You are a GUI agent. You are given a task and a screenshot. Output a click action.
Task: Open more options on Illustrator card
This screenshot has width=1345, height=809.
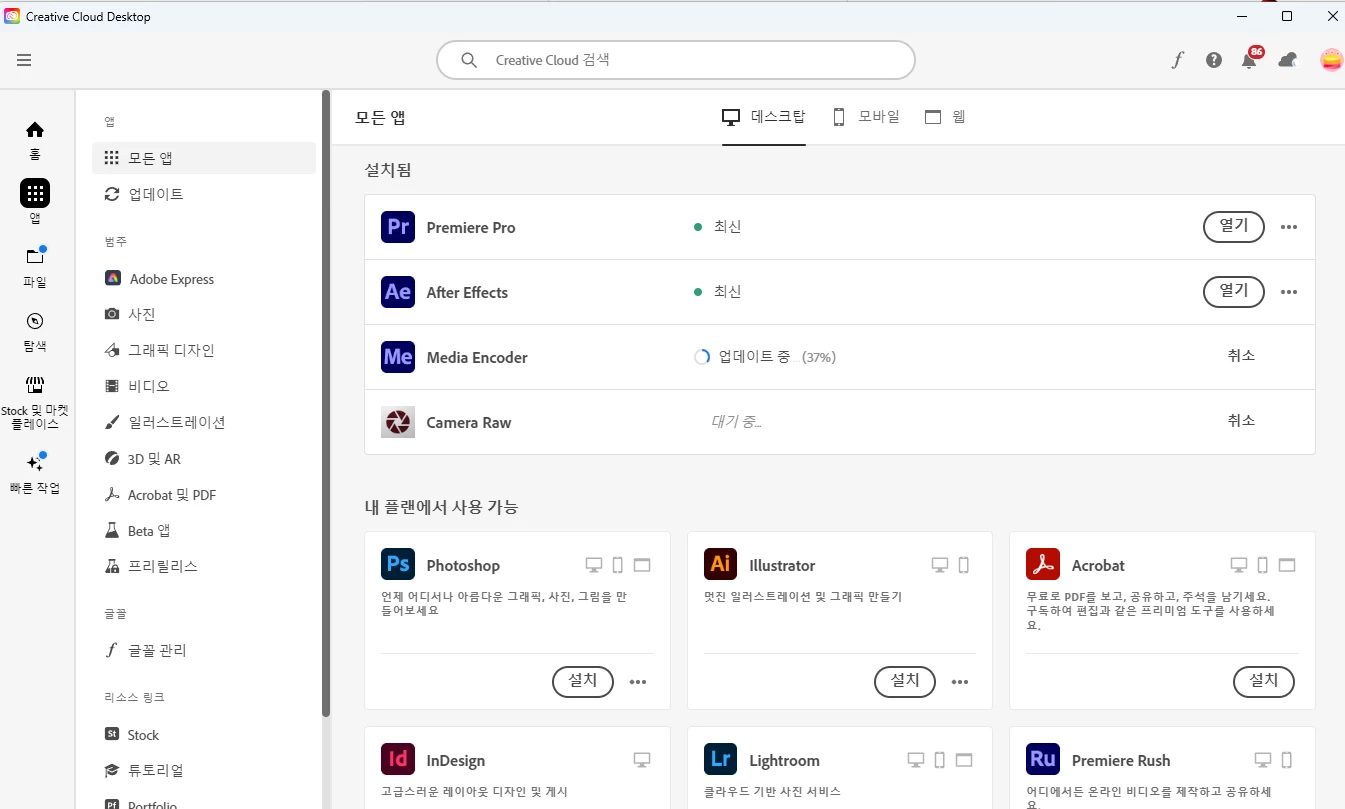pyautogui.click(x=960, y=682)
